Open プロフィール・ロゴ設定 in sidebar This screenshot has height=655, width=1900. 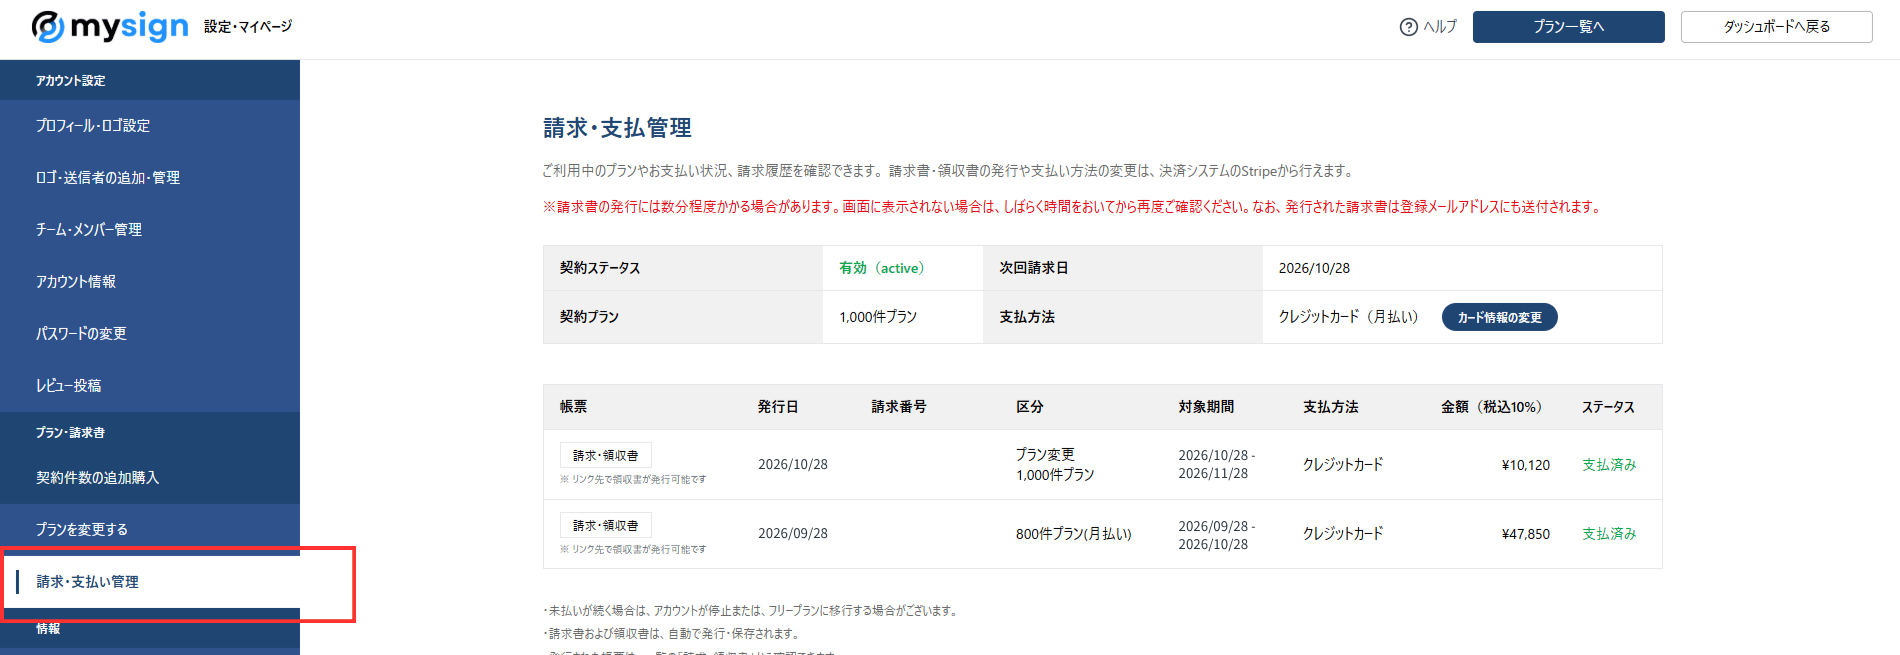[x=150, y=126]
